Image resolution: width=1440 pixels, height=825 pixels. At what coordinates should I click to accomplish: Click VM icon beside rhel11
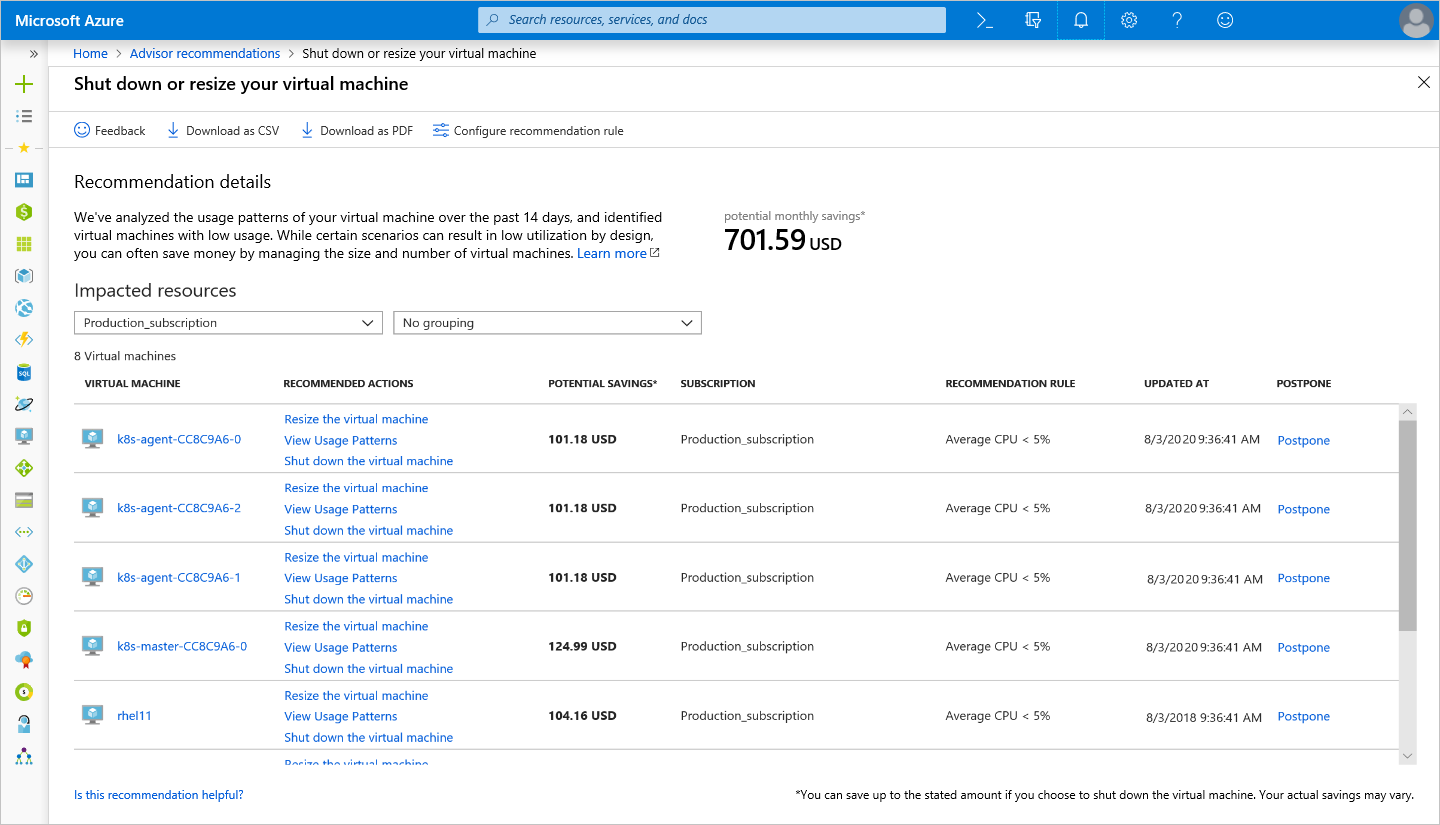tap(93, 715)
